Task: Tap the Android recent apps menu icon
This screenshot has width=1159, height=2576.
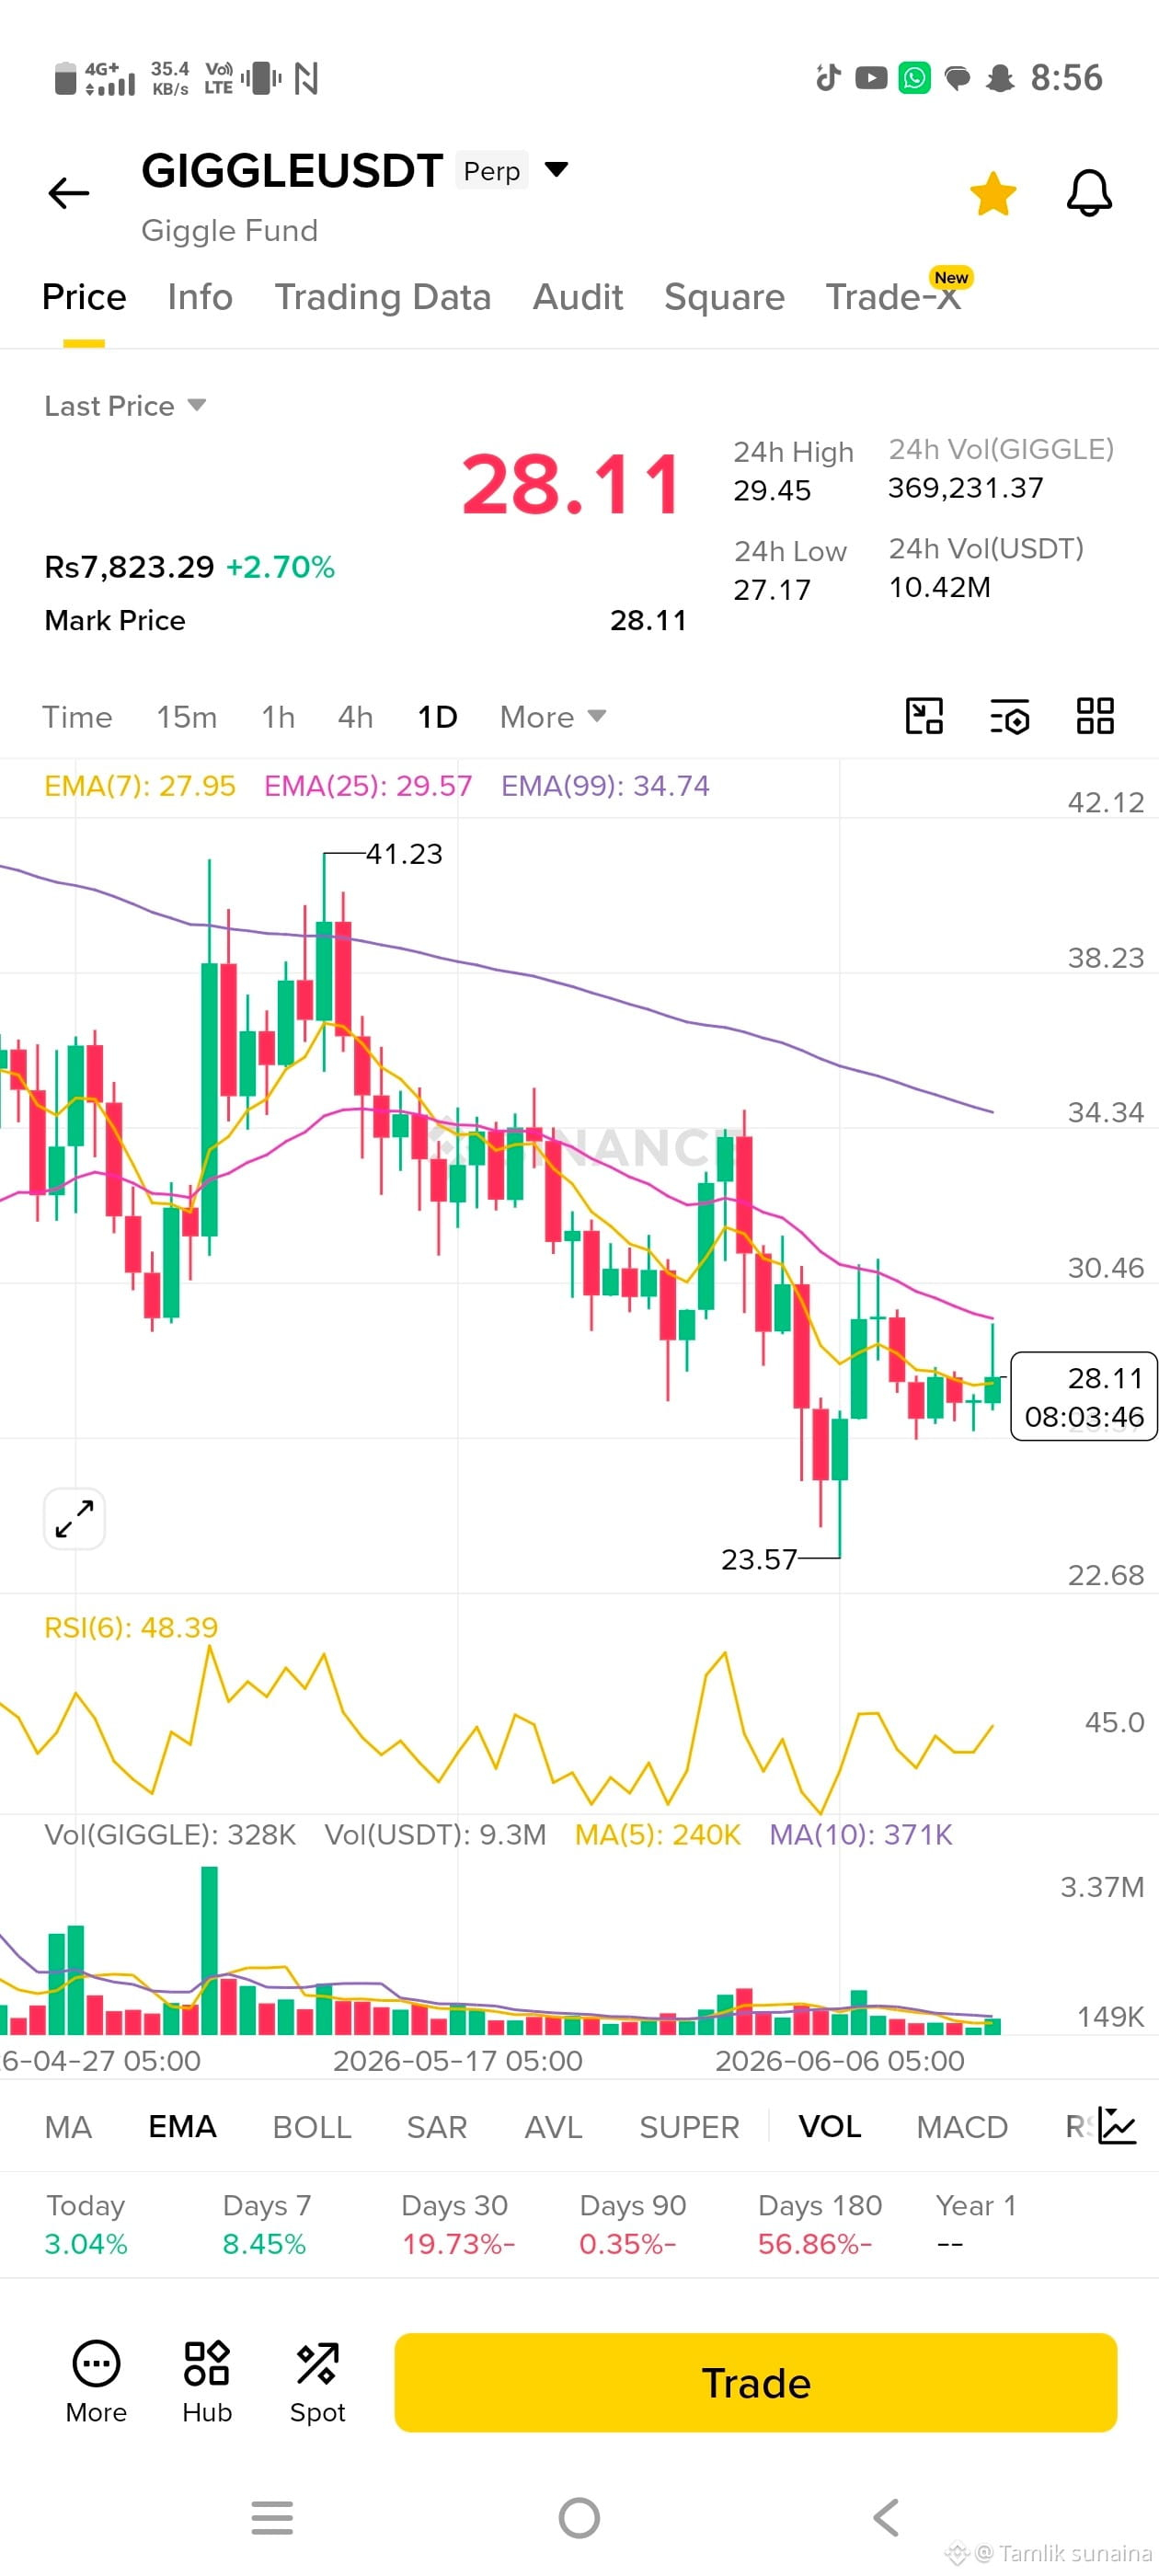Action: coord(272,2517)
